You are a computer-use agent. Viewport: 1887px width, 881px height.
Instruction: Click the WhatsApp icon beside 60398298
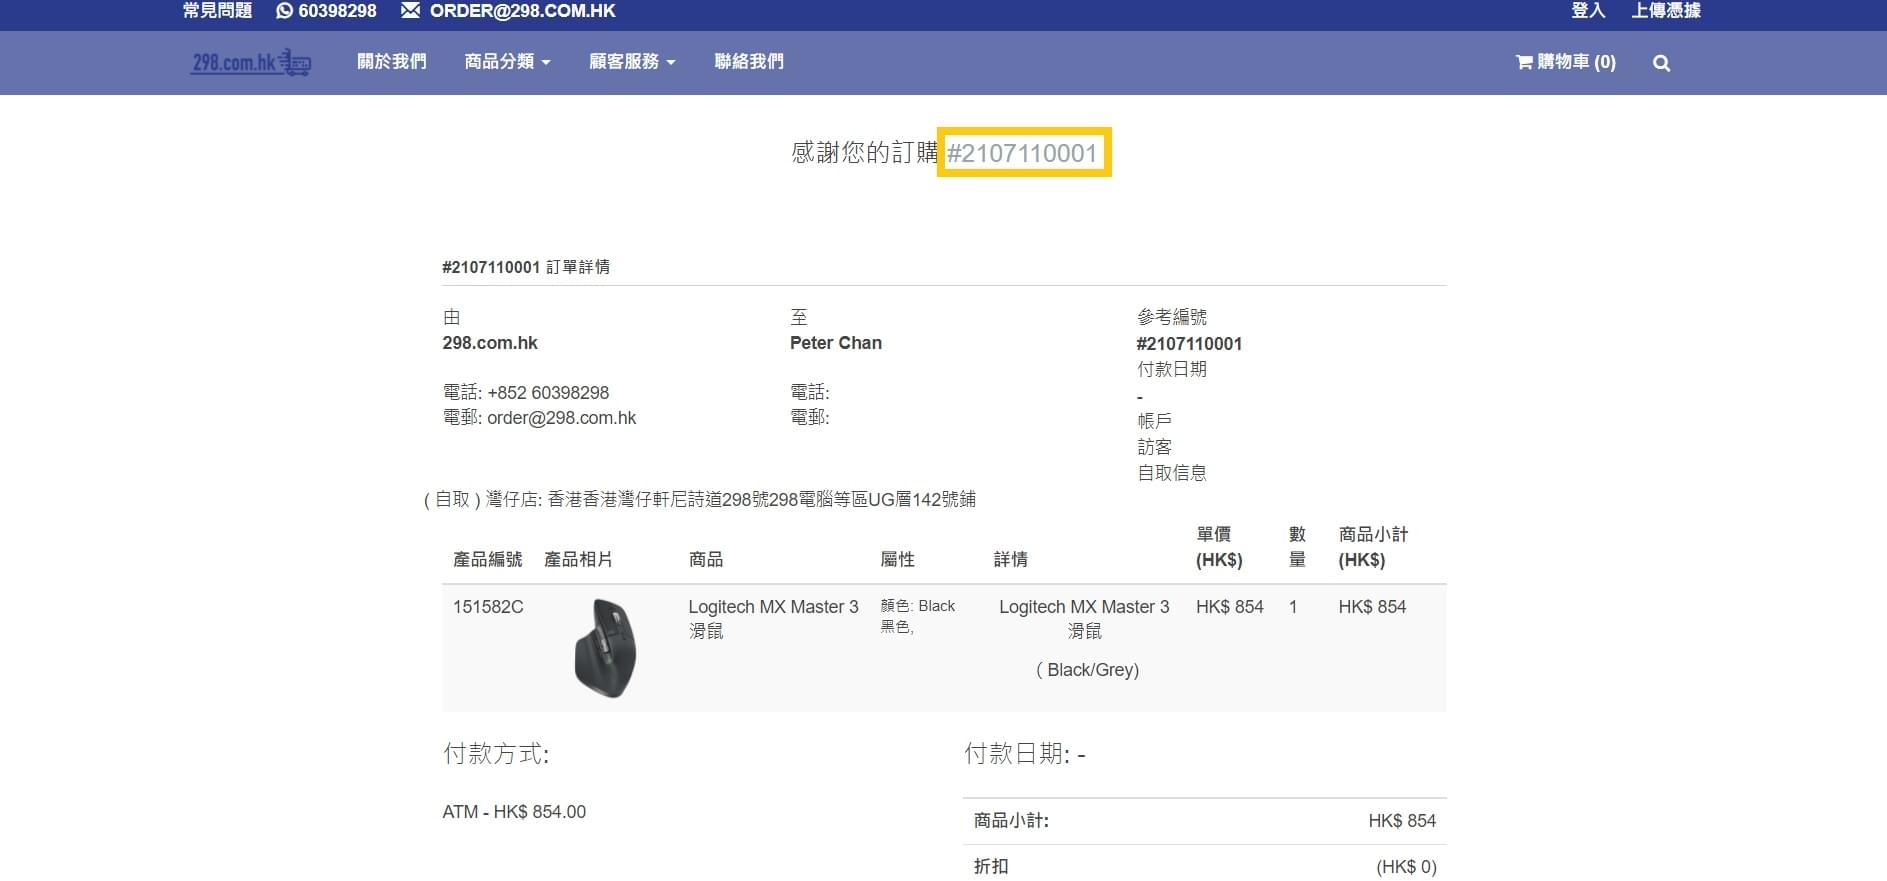point(285,10)
